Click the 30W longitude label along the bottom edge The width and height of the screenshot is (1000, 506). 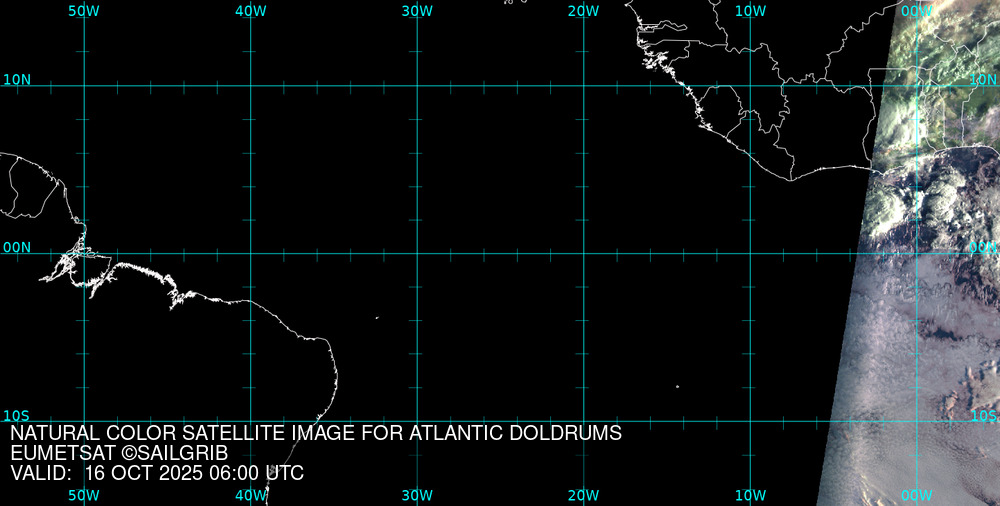coord(417,495)
